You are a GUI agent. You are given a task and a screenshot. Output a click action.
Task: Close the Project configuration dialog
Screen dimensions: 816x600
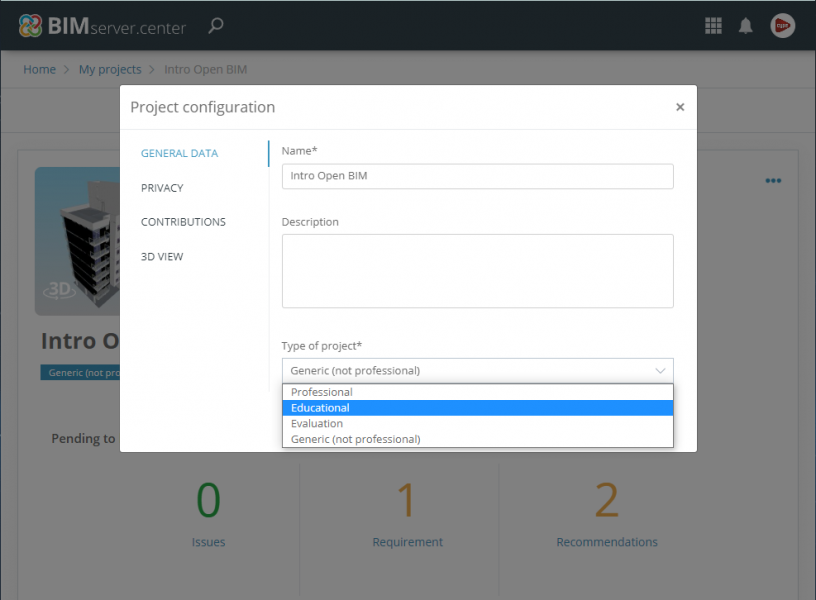coord(680,107)
